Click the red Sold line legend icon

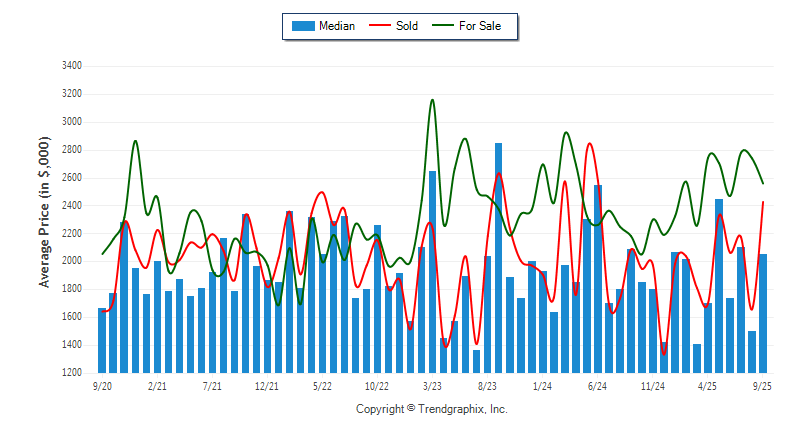(x=377, y=26)
